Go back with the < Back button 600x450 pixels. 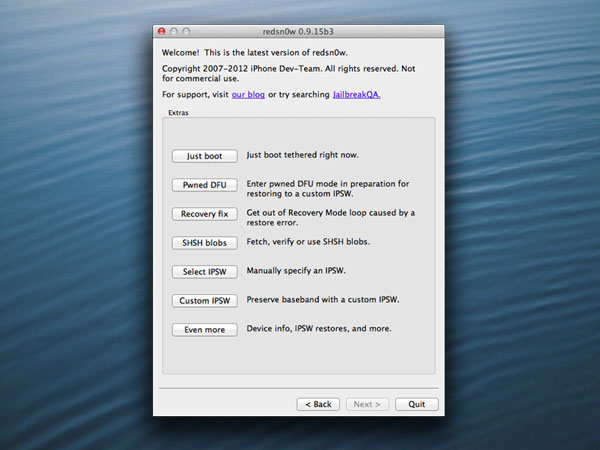(318, 404)
